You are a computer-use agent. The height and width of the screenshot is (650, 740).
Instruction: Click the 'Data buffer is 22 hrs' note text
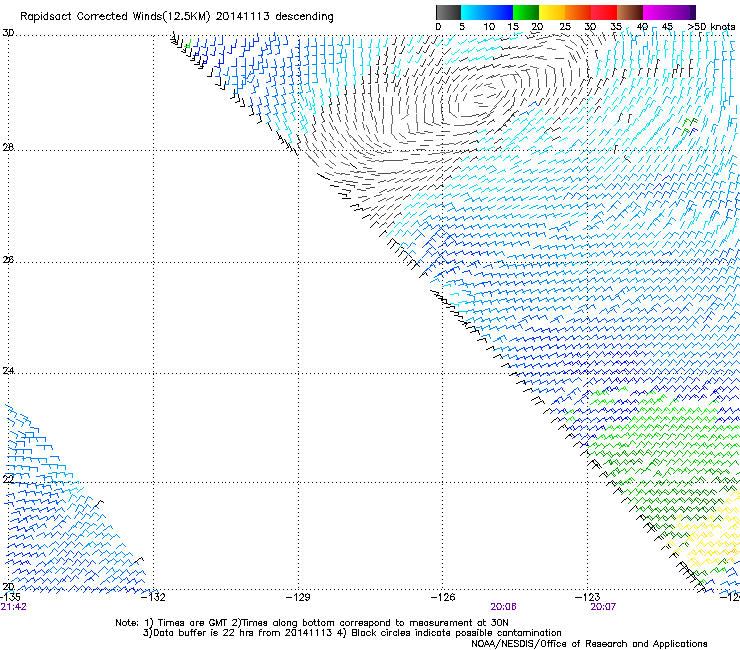point(203,633)
